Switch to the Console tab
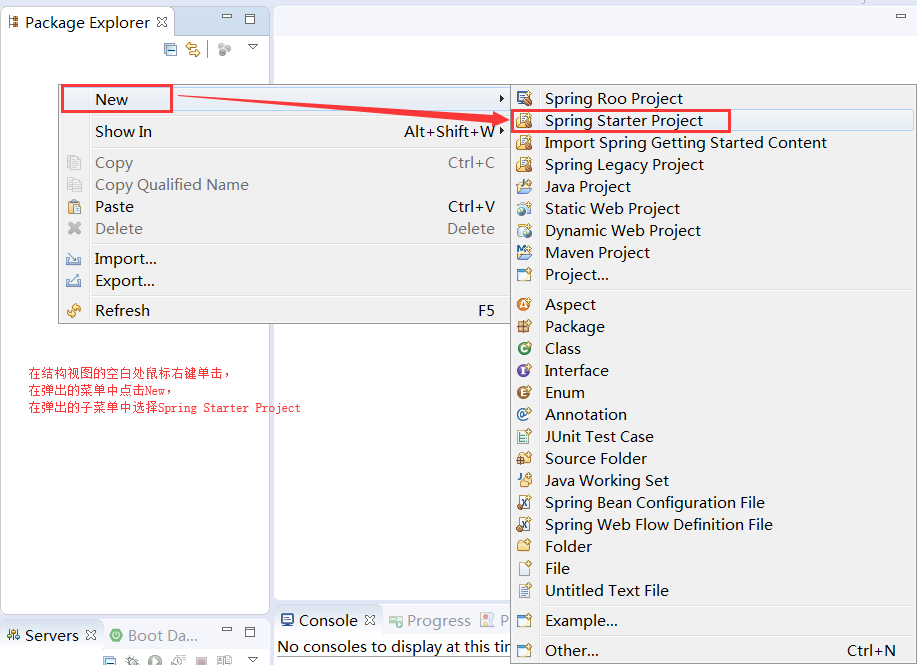The width and height of the screenshot is (917, 665). tap(328, 621)
